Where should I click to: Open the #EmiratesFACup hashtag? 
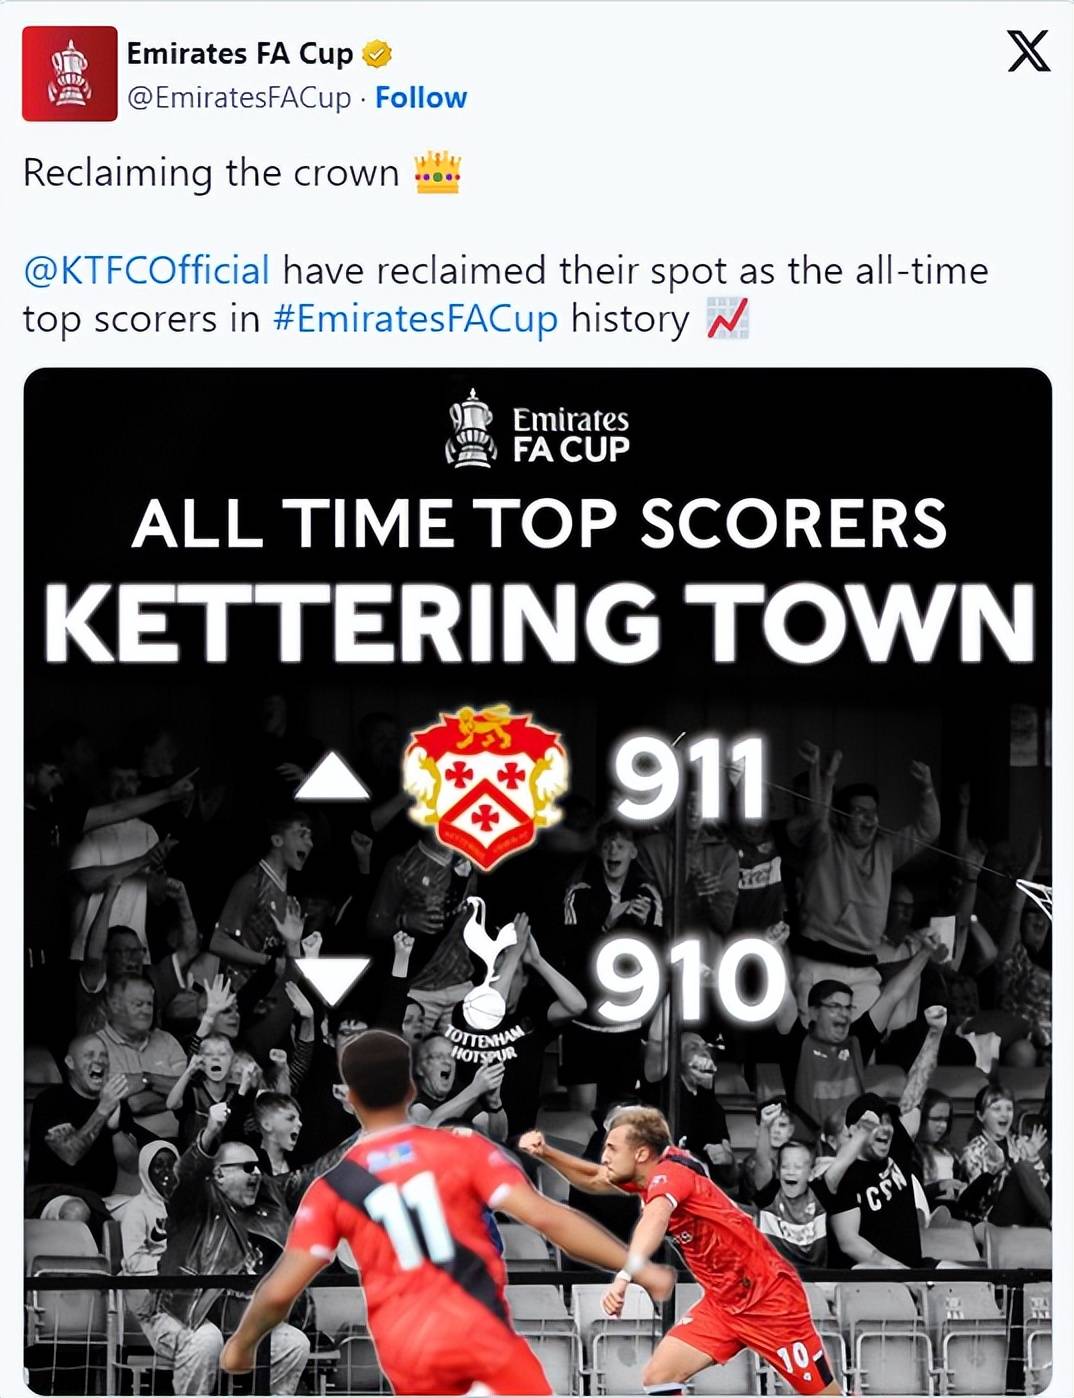(415, 319)
